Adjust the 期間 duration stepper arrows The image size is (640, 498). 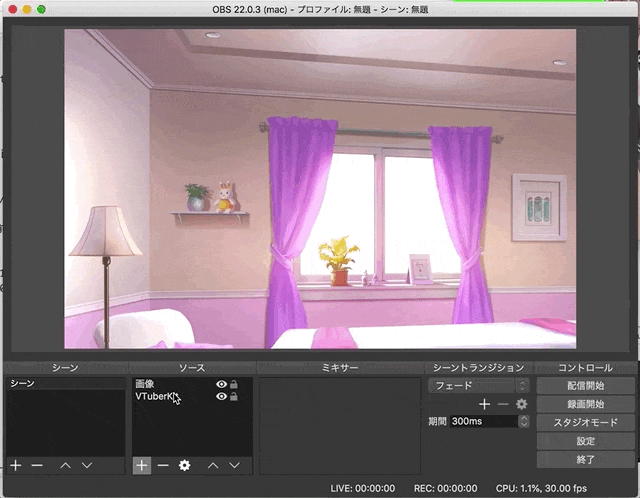pos(524,421)
